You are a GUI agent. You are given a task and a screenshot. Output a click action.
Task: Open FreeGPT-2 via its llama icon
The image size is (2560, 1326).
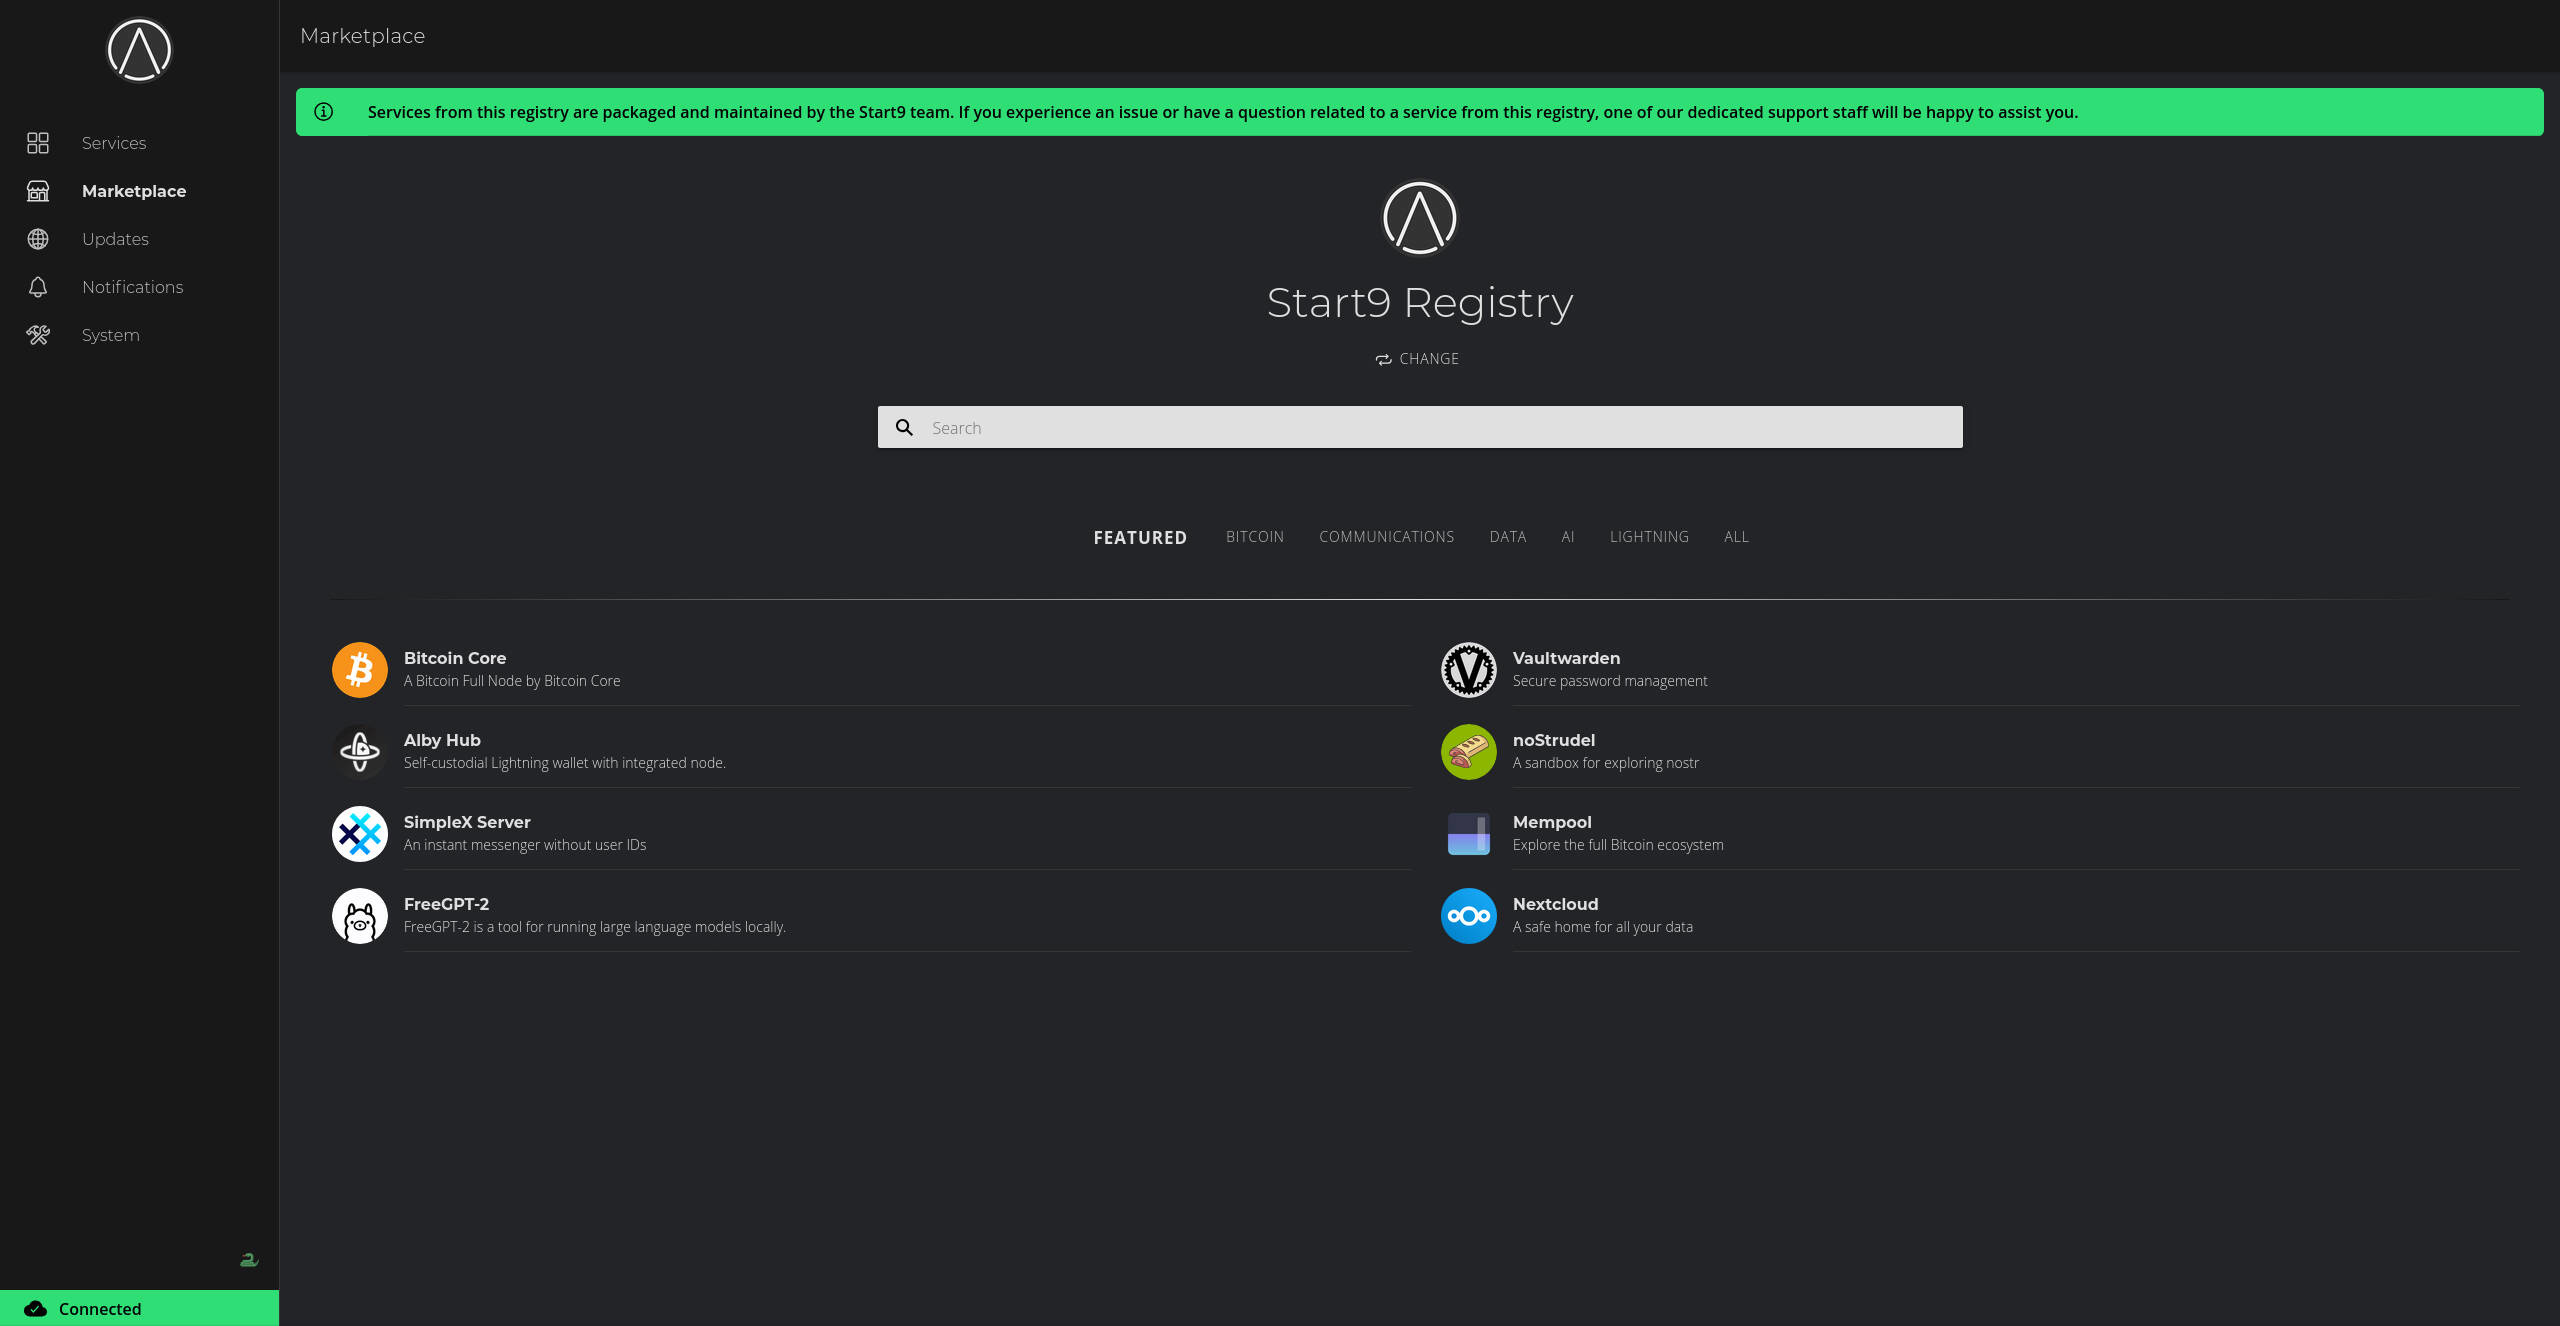point(360,916)
